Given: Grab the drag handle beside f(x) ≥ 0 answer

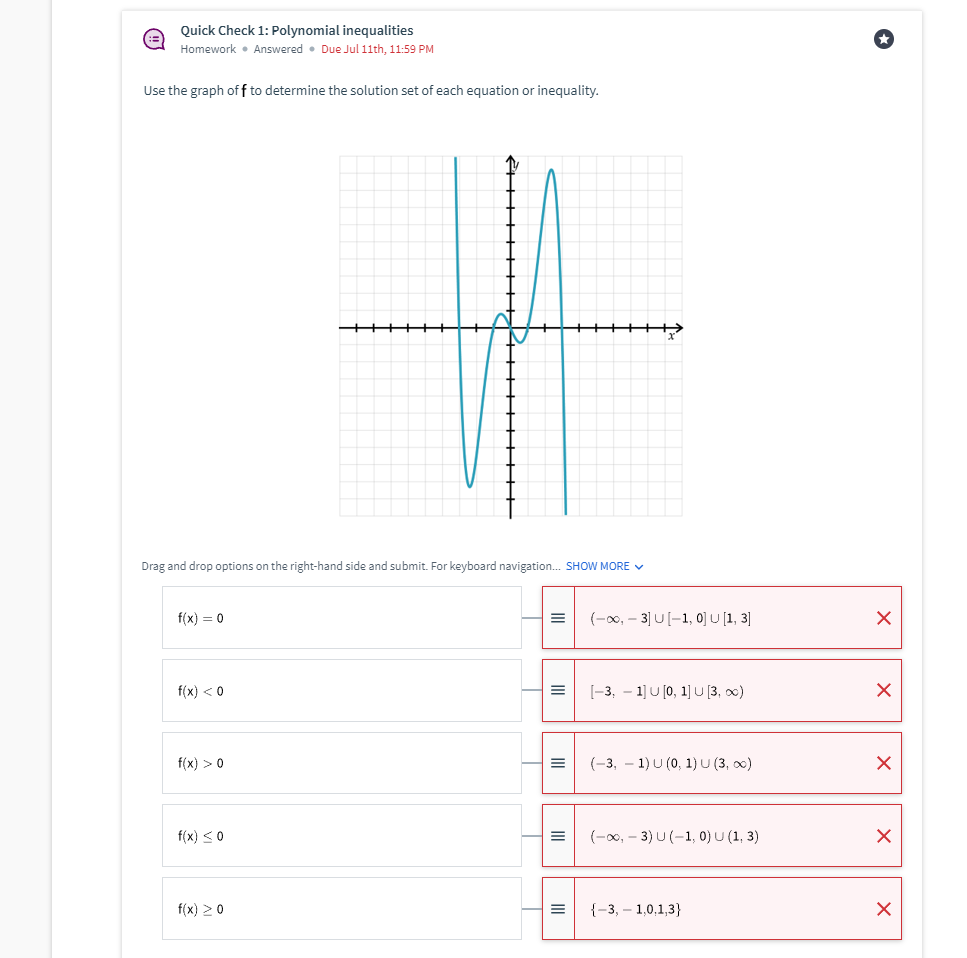Looking at the screenshot, I should [x=557, y=908].
